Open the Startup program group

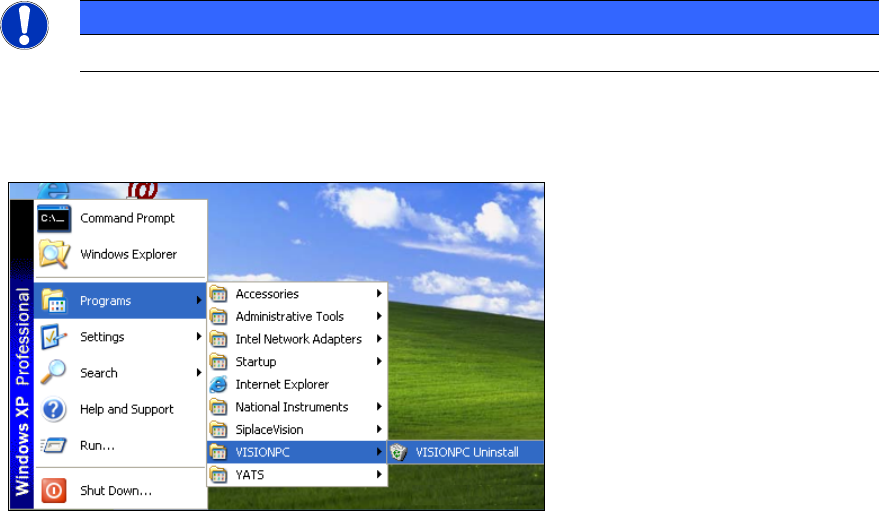[297, 361]
